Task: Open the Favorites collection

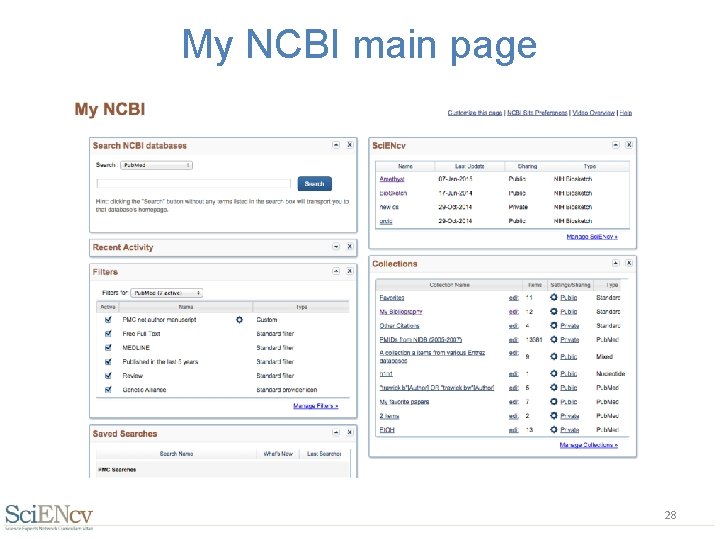Action: click(392, 298)
